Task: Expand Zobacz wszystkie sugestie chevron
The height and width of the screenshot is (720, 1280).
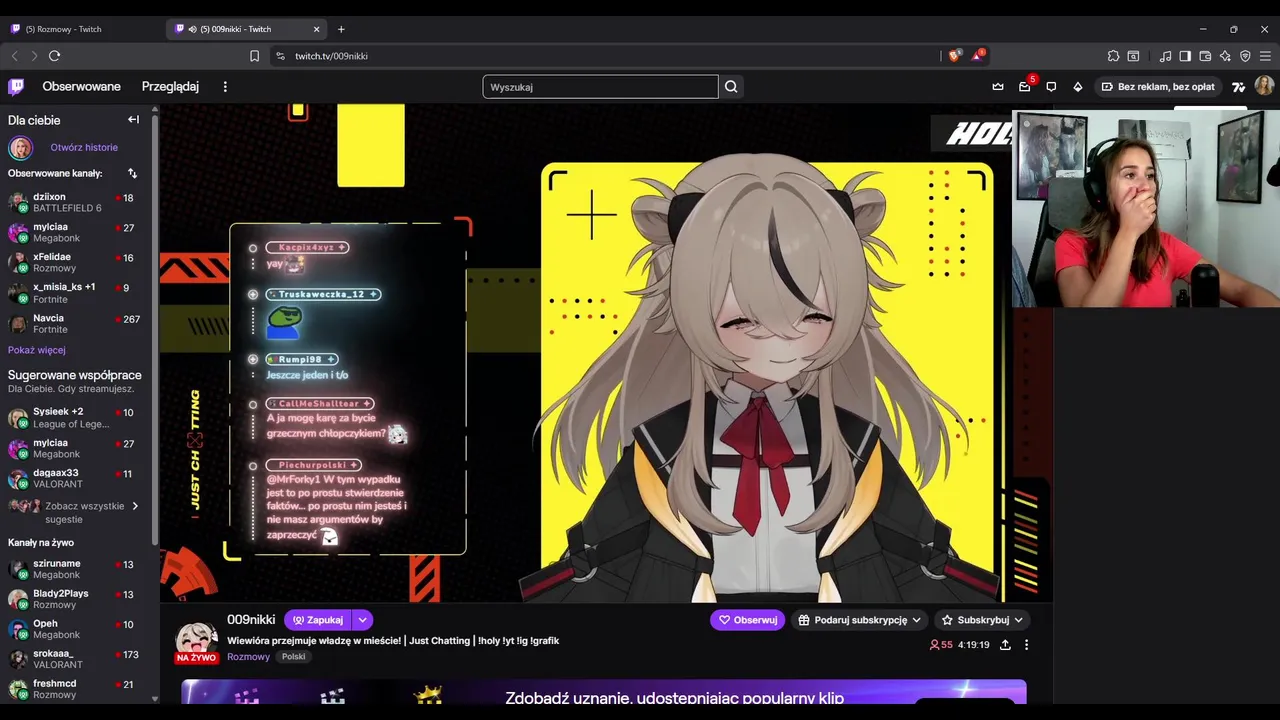Action: pos(135,506)
